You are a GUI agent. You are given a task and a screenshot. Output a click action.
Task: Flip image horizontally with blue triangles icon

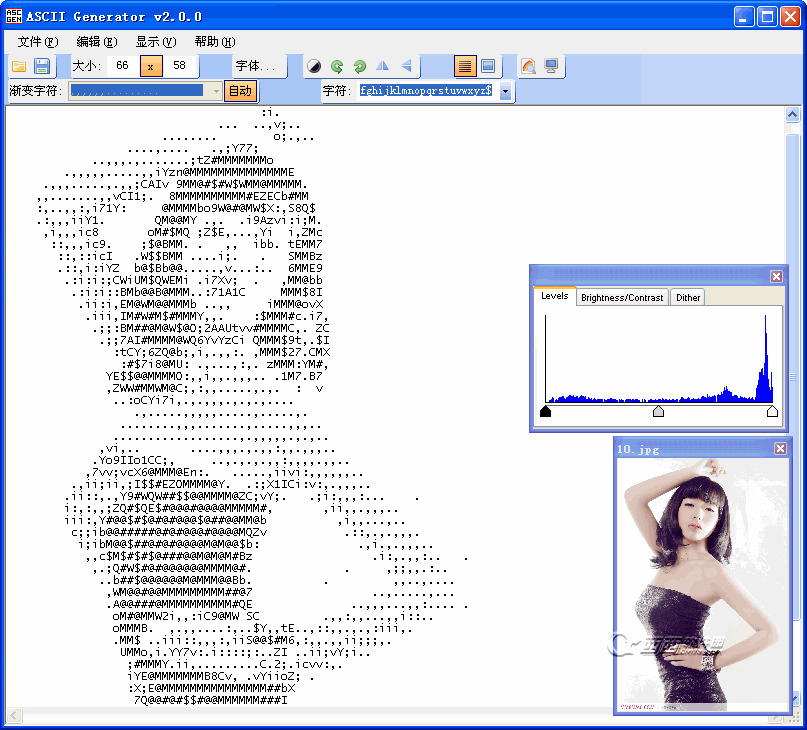382,66
